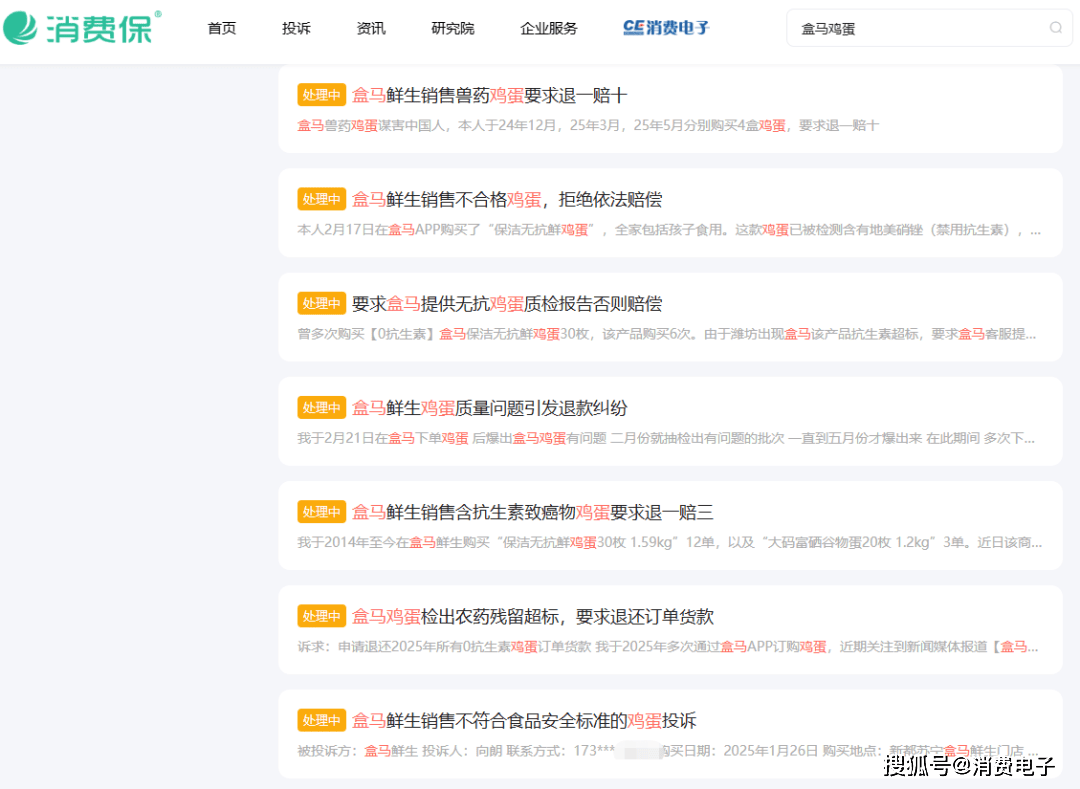Click 处理中 badge on 质检报告 complaint

tap(321, 304)
